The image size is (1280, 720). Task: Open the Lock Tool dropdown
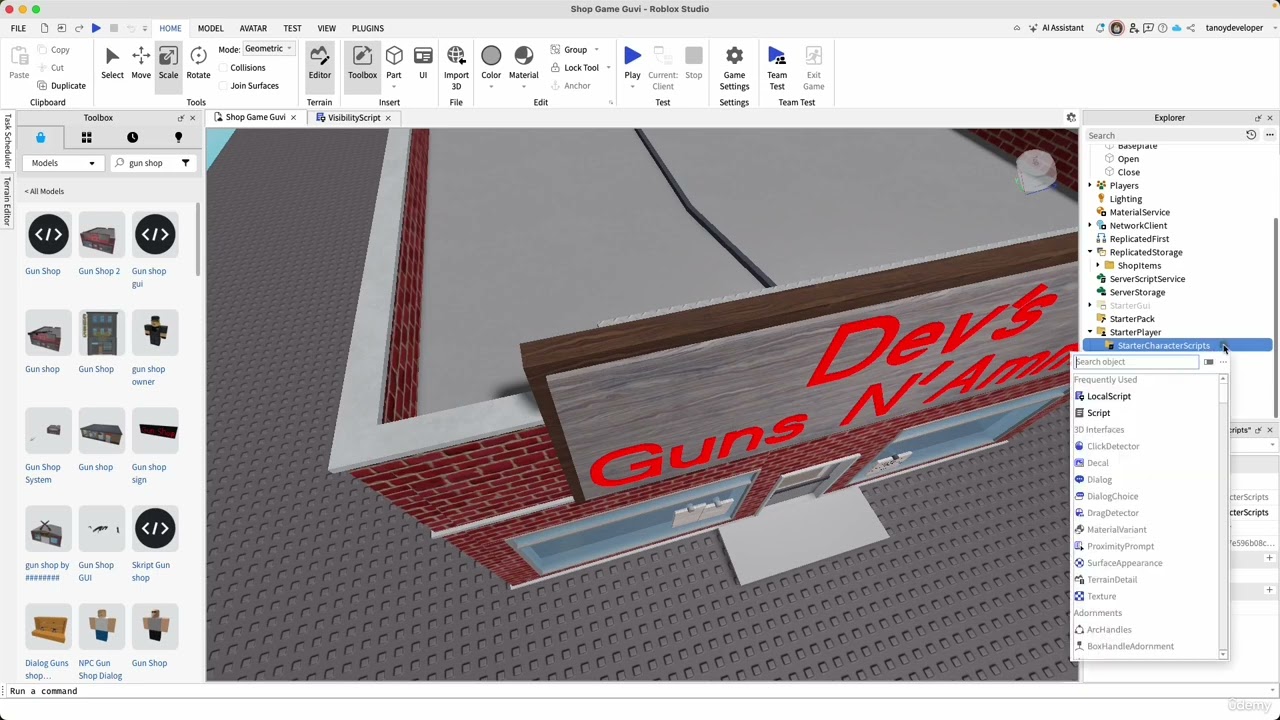pos(608,68)
